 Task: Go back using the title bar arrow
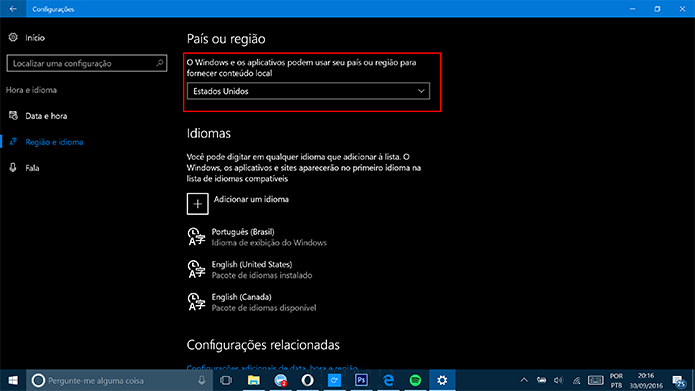pos(13,9)
